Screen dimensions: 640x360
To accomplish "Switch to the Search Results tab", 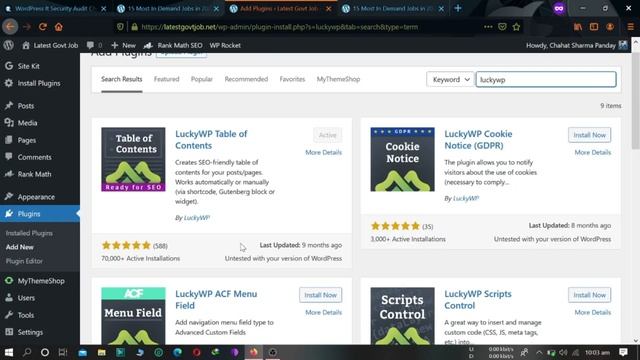I will [x=122, y=79].
